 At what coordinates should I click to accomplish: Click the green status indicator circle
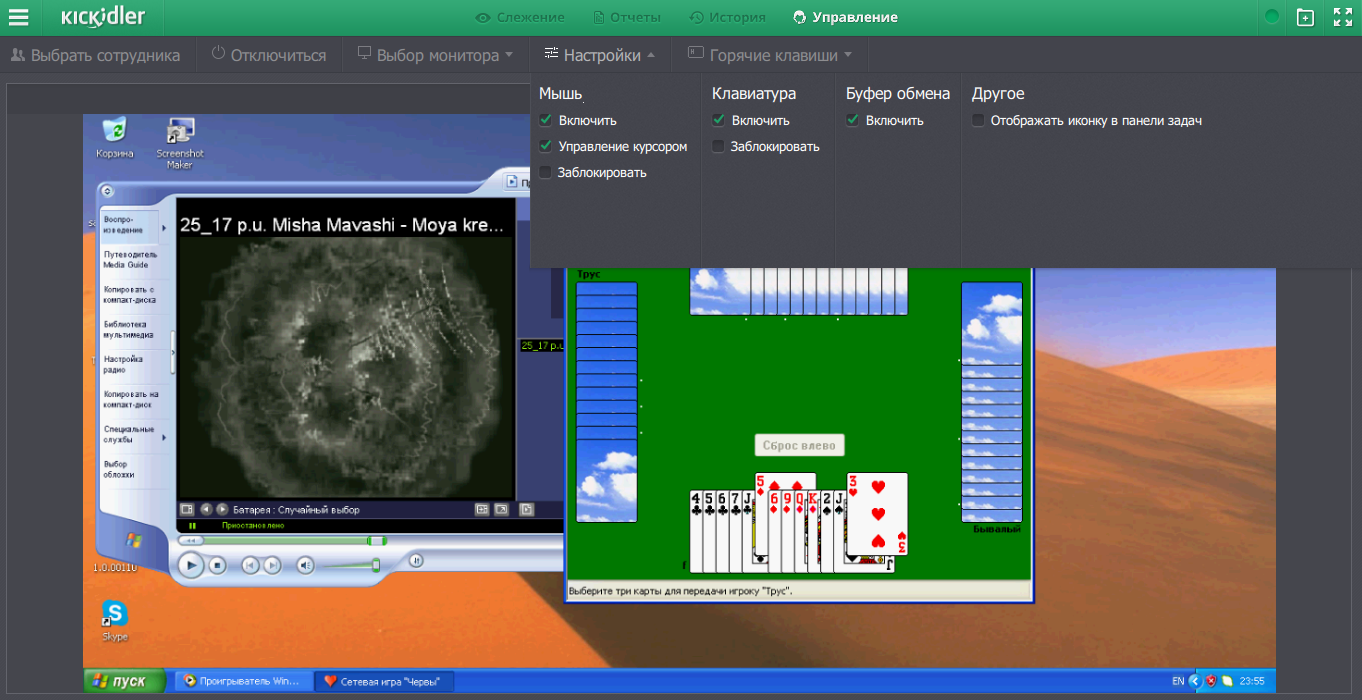[1272, 17]
